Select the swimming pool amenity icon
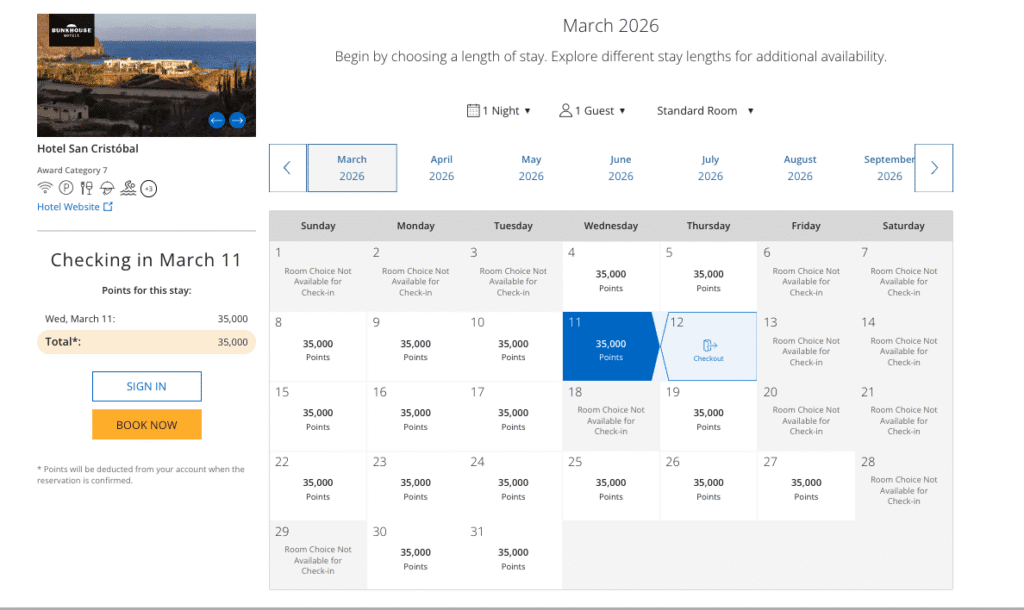This screenshot has height=610, width=1024. click(129, 188)
